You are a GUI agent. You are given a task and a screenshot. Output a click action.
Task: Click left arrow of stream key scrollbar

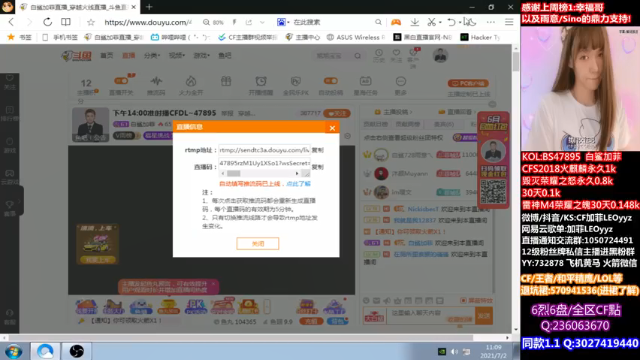pos(222,173)
